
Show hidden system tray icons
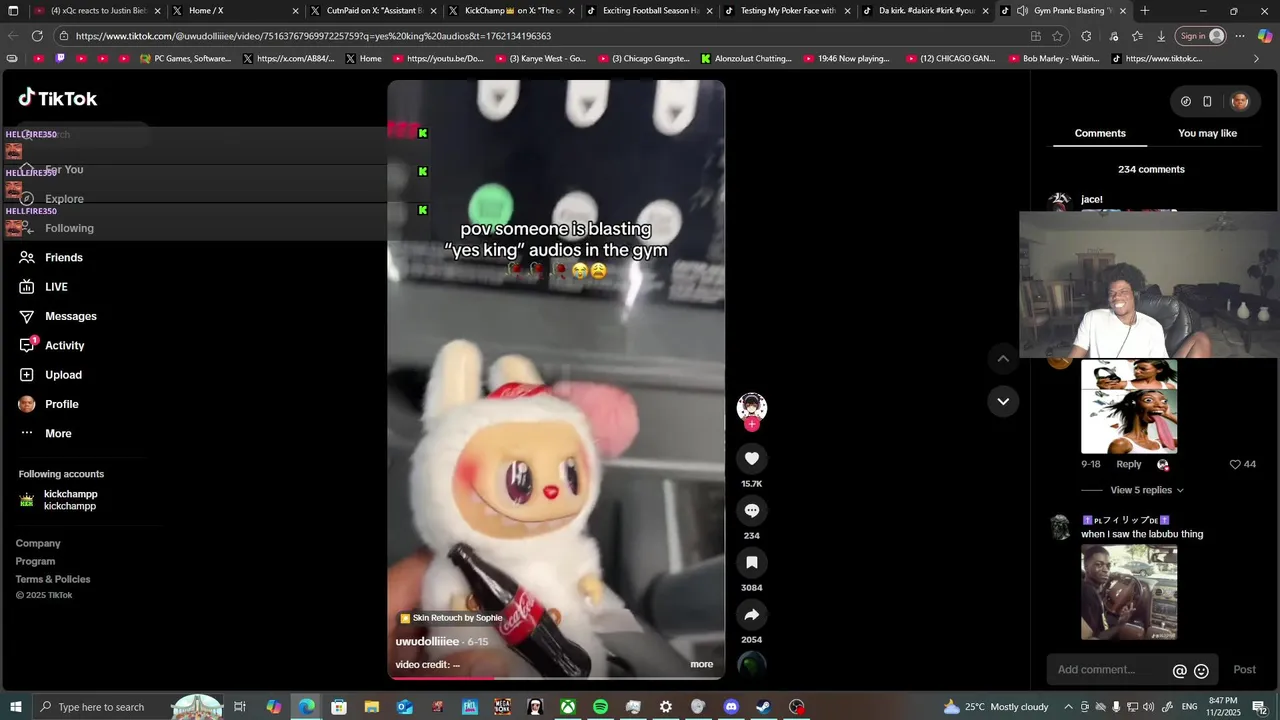tap(1068, 707)
